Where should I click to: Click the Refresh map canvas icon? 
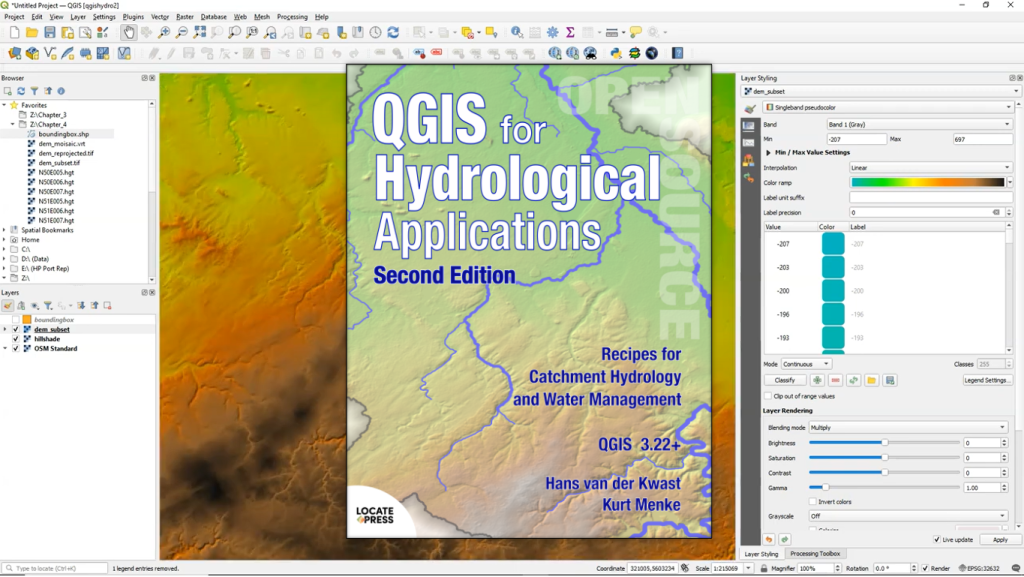pyautogui.click(x=391, y=31)
